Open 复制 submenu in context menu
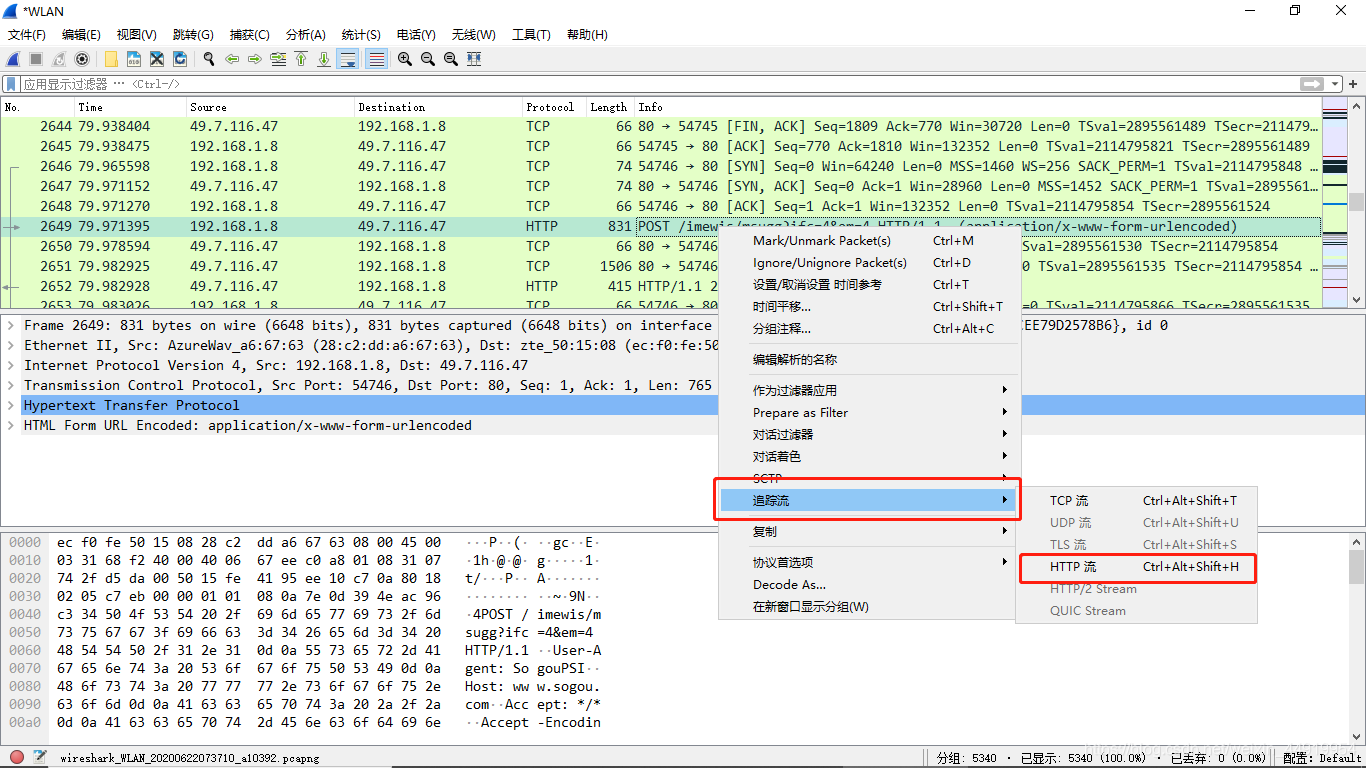This screenshot has height=768, width=1366. click(869, 531)
